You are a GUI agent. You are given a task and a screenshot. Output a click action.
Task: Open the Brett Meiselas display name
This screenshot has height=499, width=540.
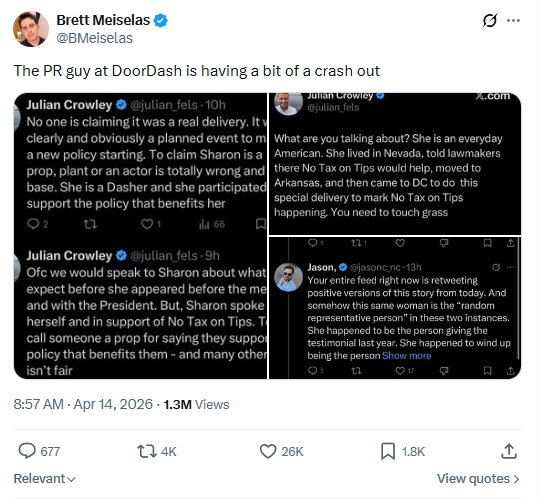[x=103, y=20]
